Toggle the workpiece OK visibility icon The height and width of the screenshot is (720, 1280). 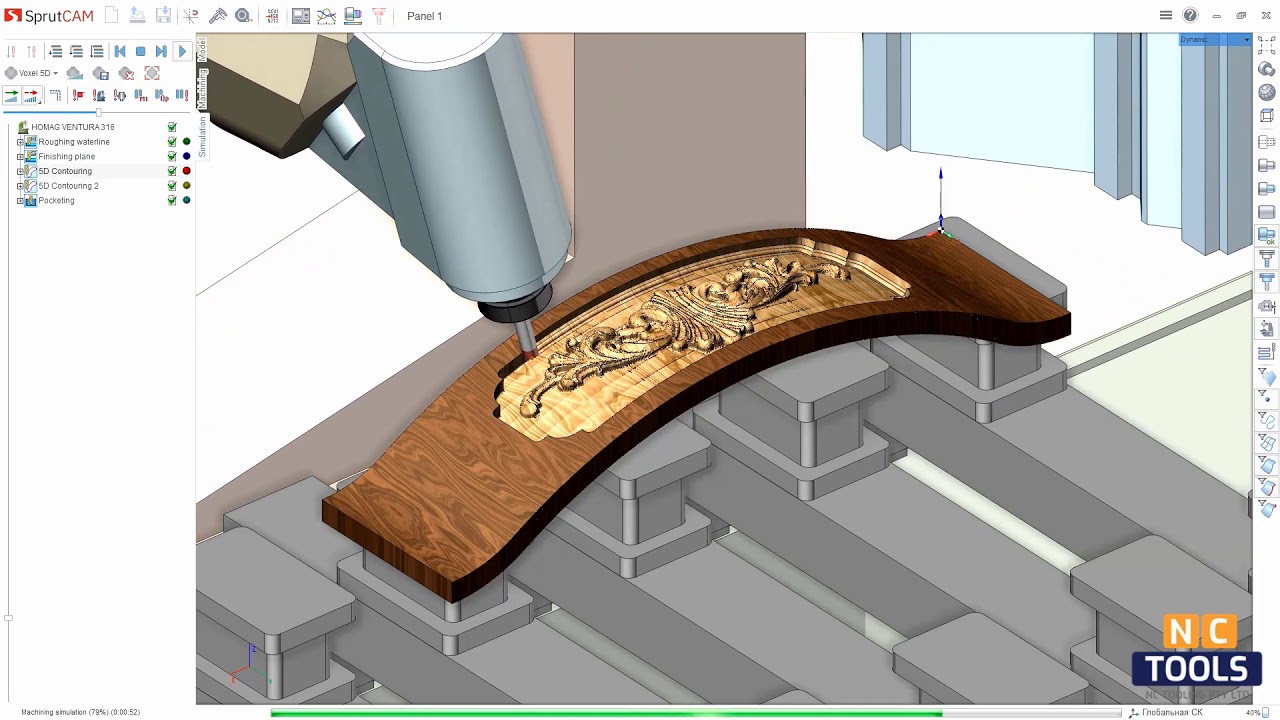1267,236
